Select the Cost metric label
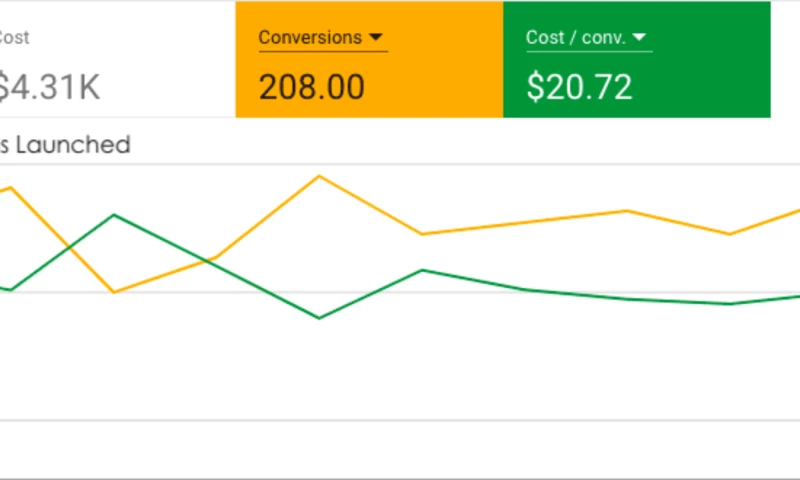800x480 pixels. pos(14,38)
